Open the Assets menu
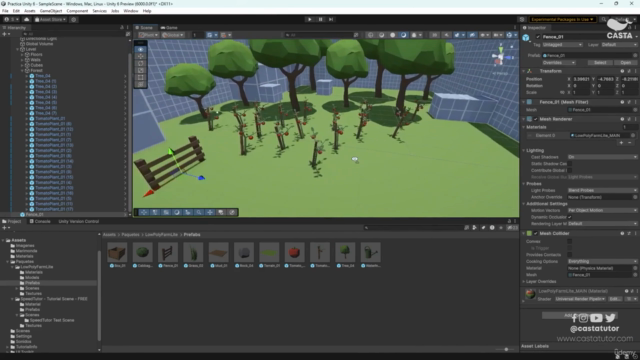This screenshot has width=640, height=360. 30,11
